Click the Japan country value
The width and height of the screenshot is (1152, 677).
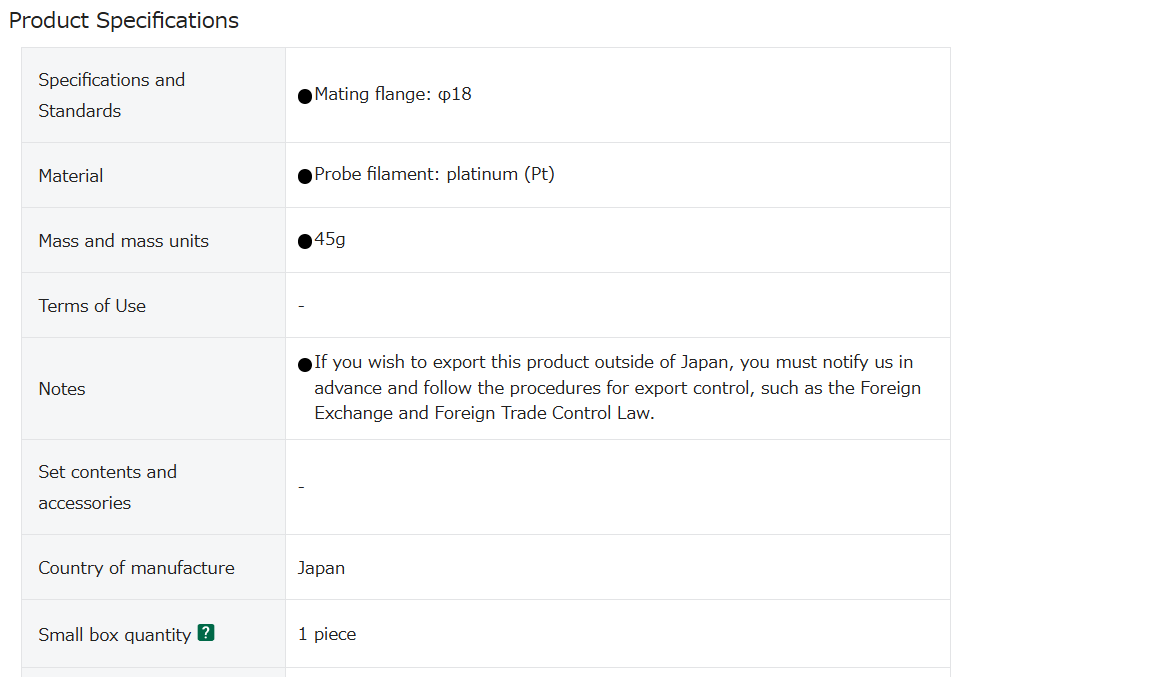click(x=321, y=568)
